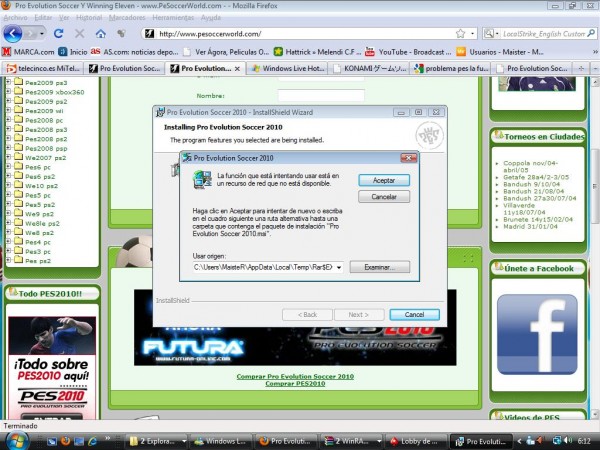Switch to the KONAMI tab
The height and width of the screenshot is (450, 600).
pyautogui.click(x=370, y=68)
